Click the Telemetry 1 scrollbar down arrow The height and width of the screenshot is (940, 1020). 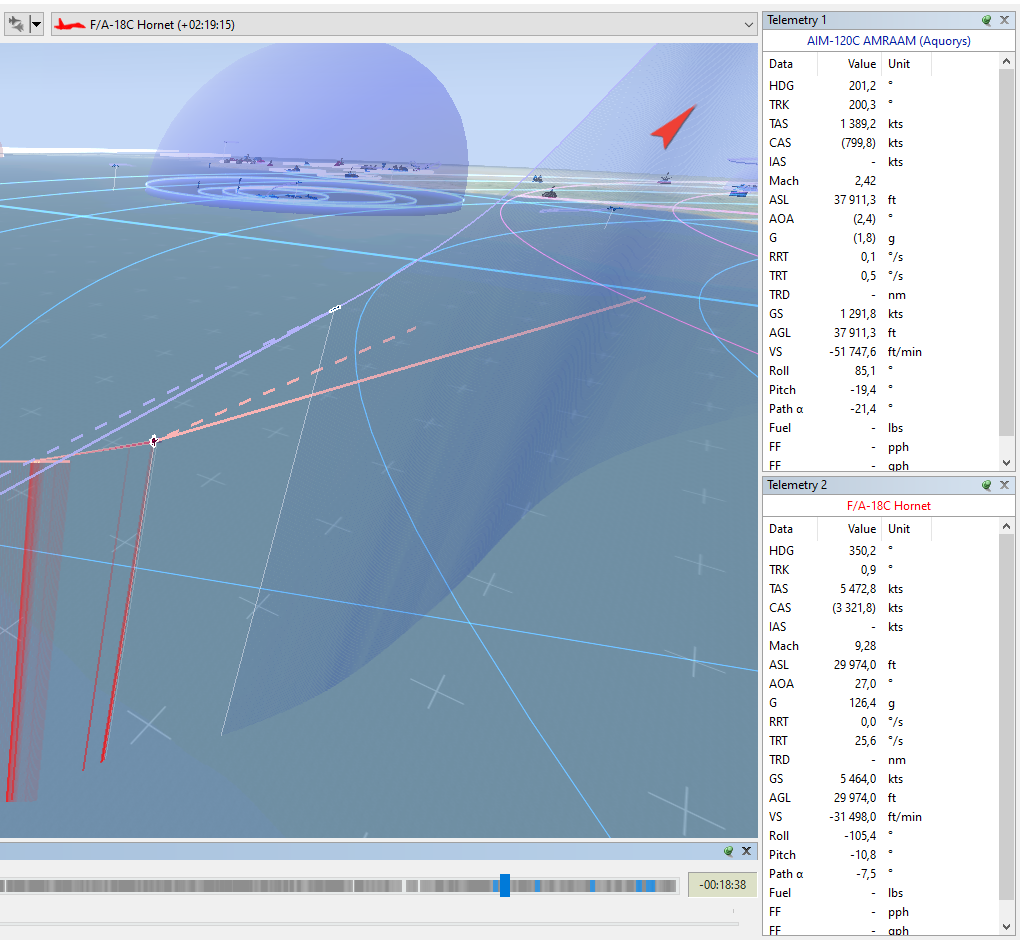coord(1006,463)
